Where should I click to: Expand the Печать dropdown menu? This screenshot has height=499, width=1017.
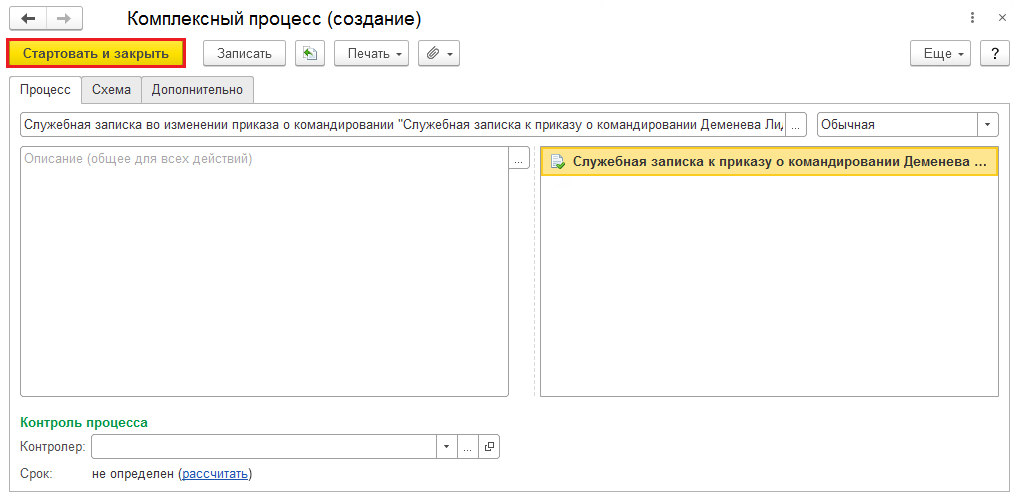pyautogui.click(x=372, y=53)
